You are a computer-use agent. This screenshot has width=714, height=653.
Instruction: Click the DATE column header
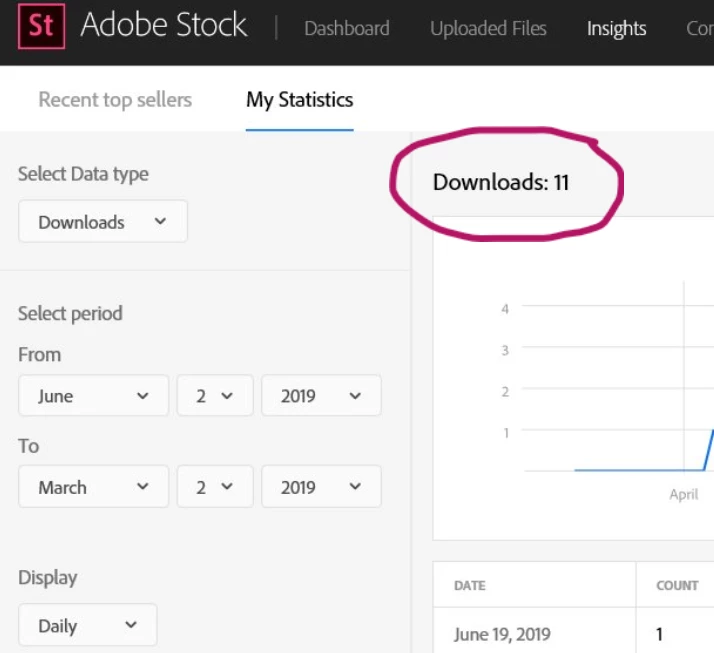tap(469, 585)
